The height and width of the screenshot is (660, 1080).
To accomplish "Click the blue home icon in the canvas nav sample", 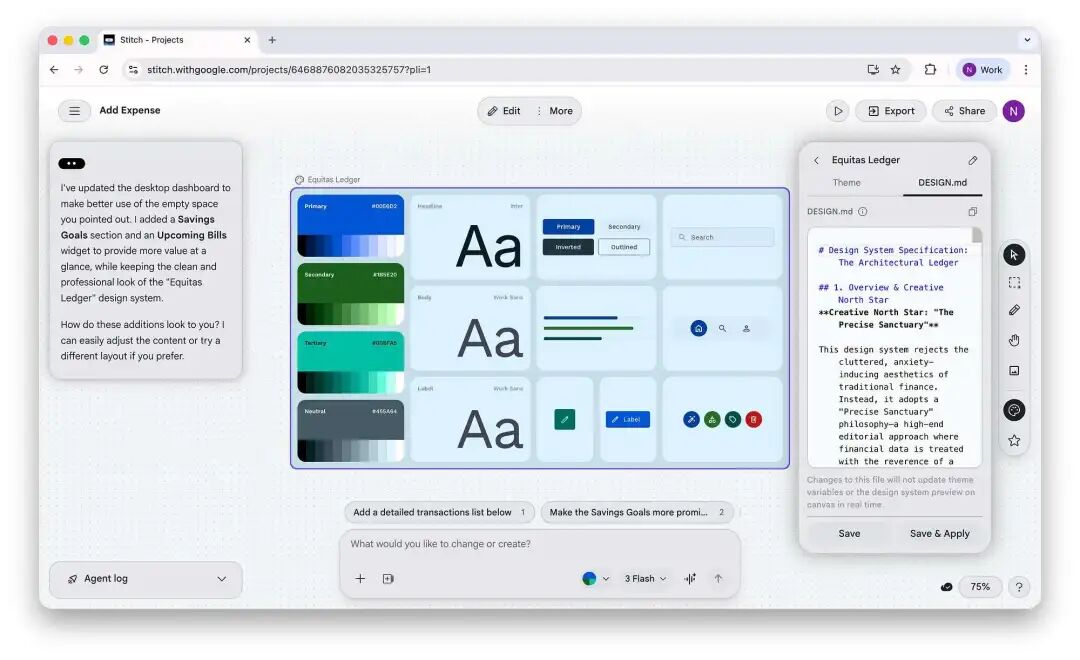I will 698,329.
